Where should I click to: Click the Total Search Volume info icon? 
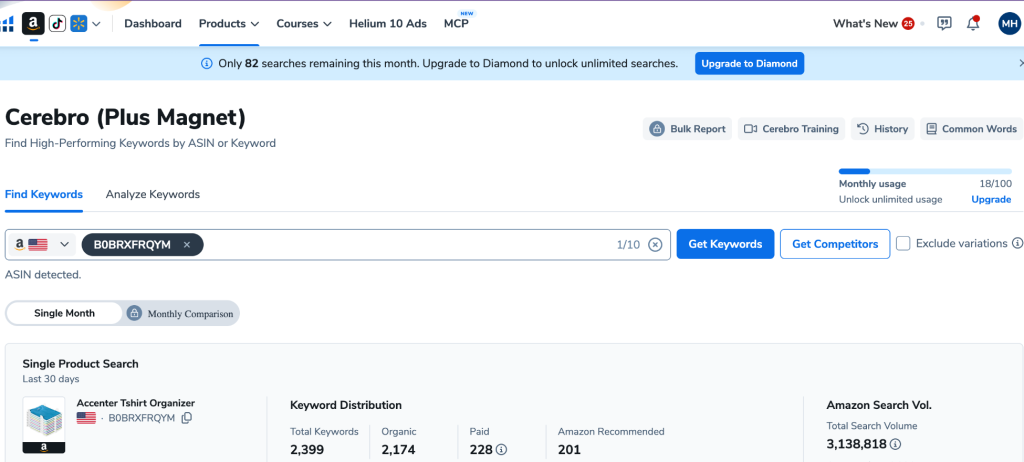895,444
